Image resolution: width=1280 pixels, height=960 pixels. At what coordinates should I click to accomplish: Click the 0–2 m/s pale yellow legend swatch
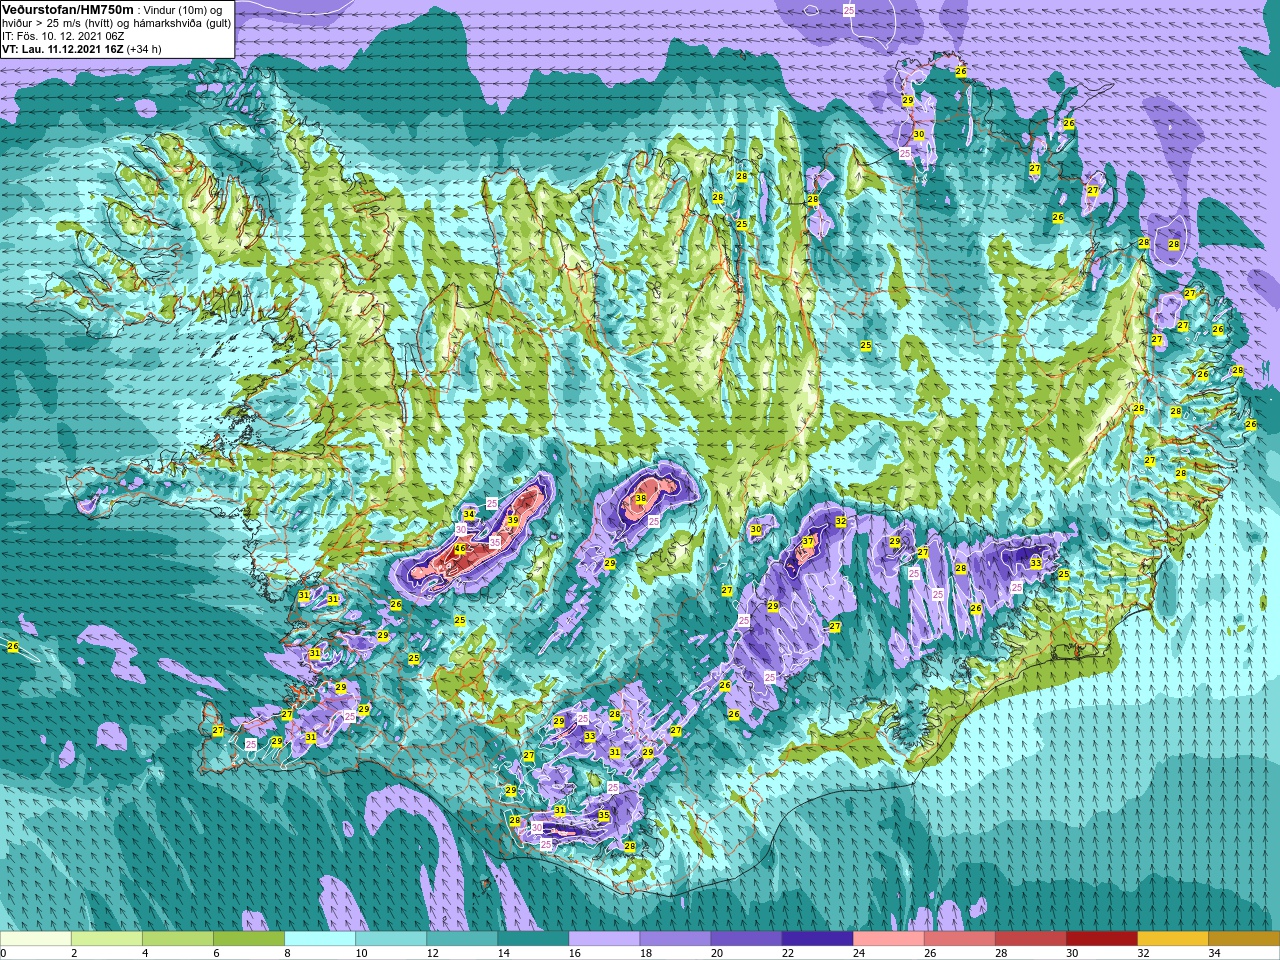click(x=36, y=939)
